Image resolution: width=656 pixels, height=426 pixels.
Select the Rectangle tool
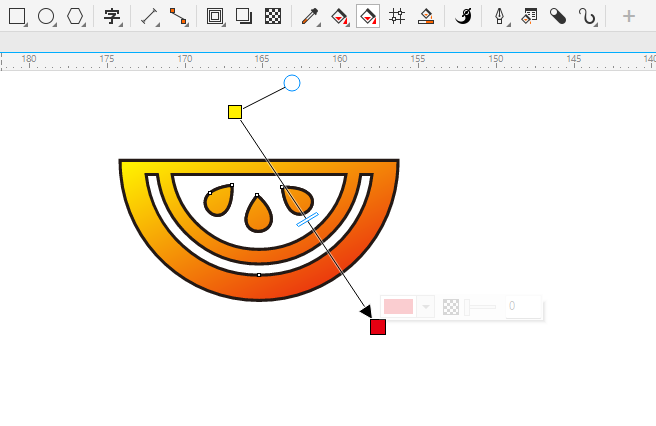(17, 16)
